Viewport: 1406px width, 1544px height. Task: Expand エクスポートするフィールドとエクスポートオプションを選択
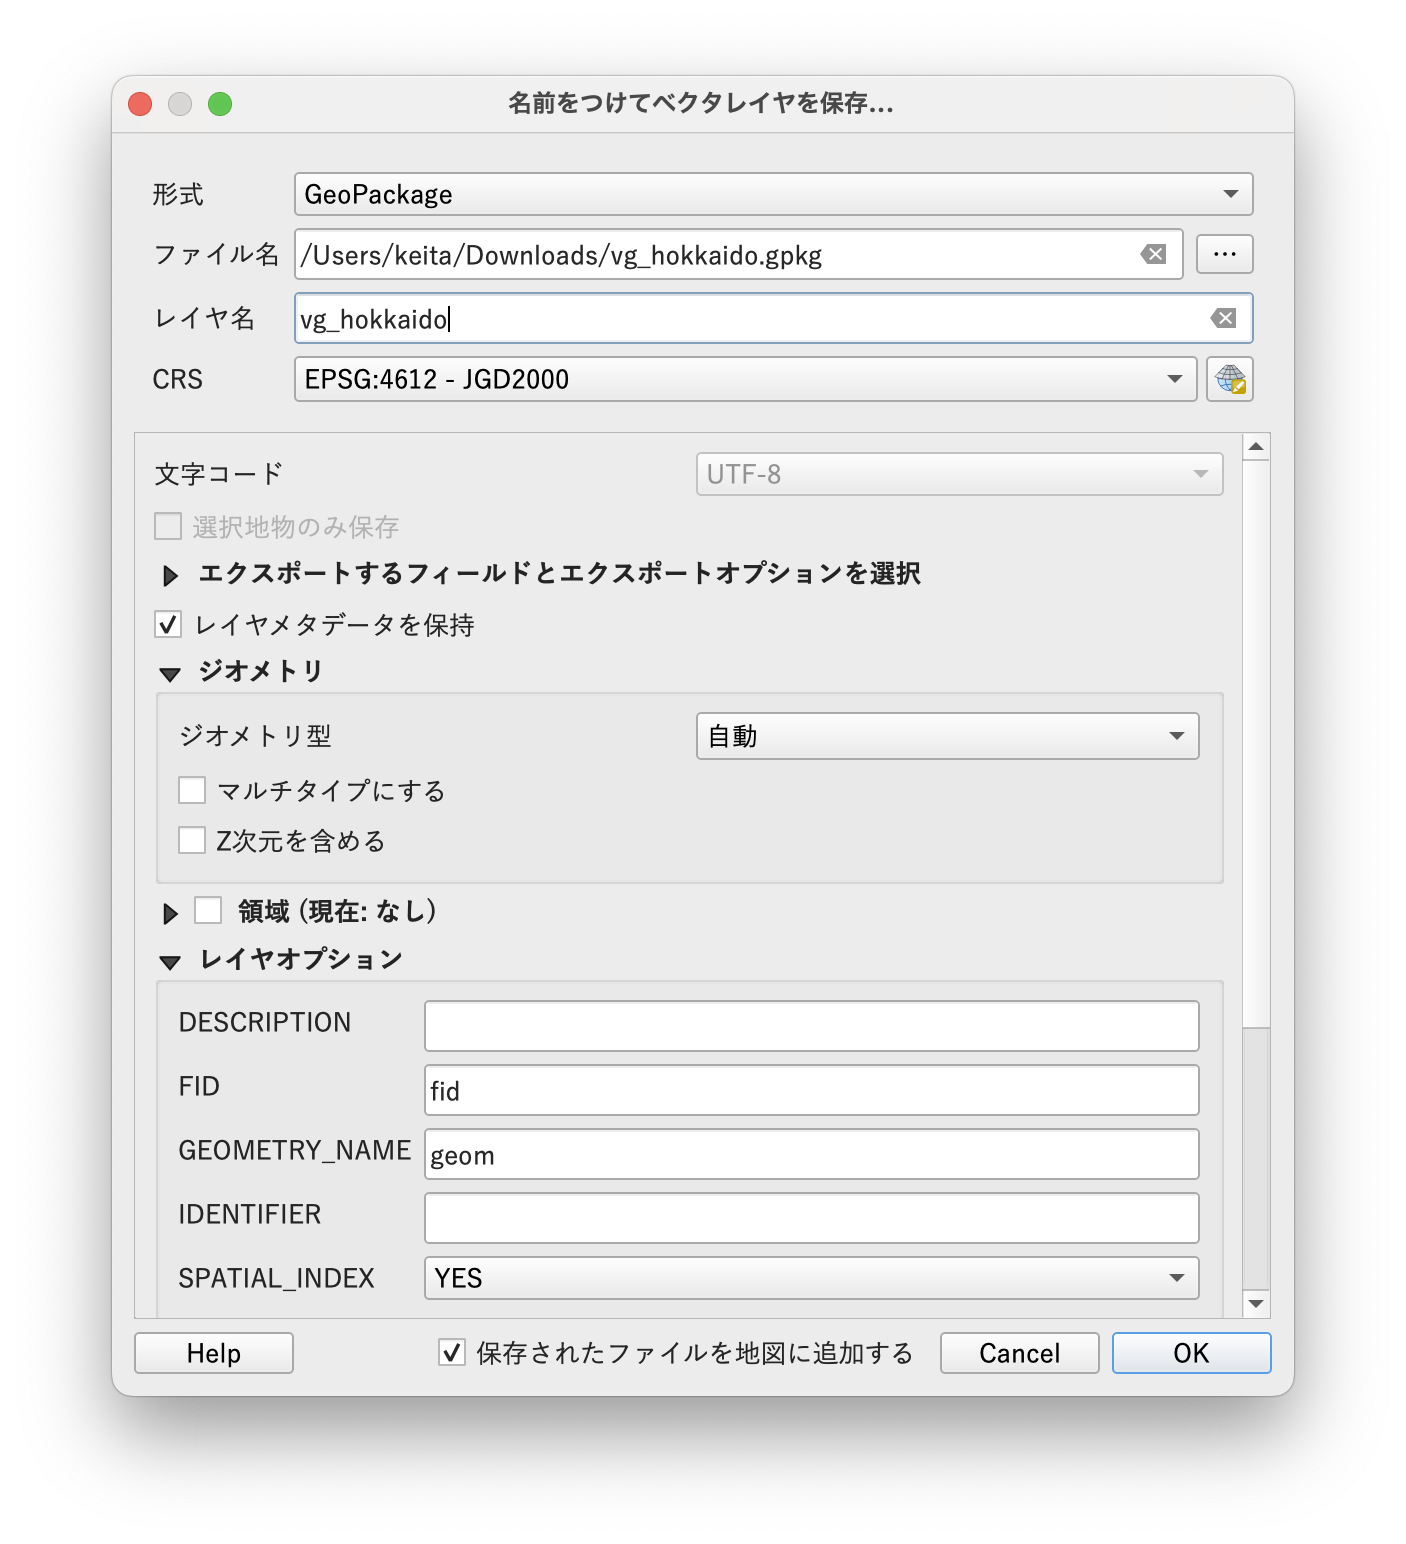pos(168,575)
